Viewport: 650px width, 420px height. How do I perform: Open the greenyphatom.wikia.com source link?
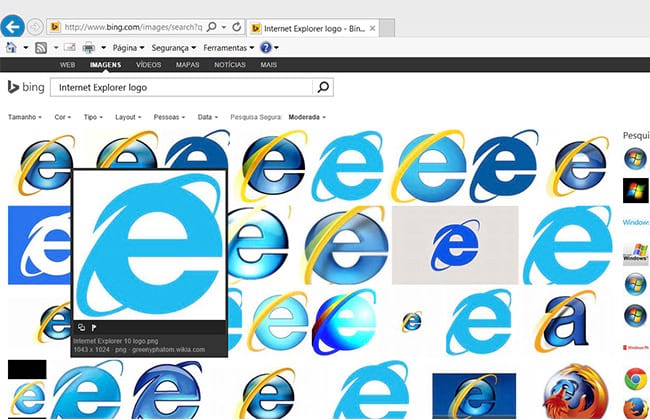[x=168, y=350]
